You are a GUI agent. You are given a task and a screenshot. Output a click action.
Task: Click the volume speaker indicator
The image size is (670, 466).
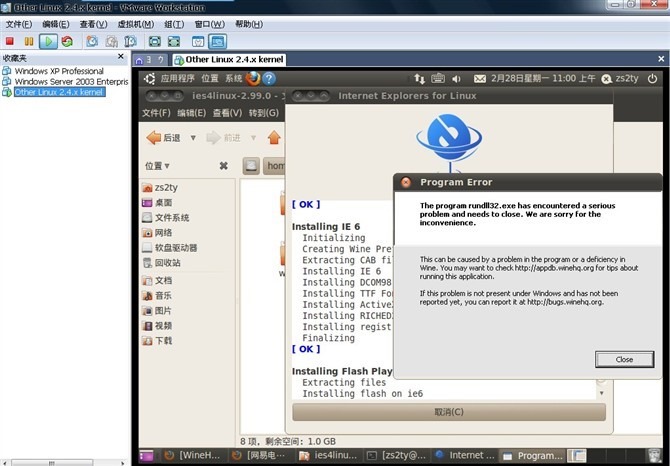pyautogui.click(x=456, y=79)
